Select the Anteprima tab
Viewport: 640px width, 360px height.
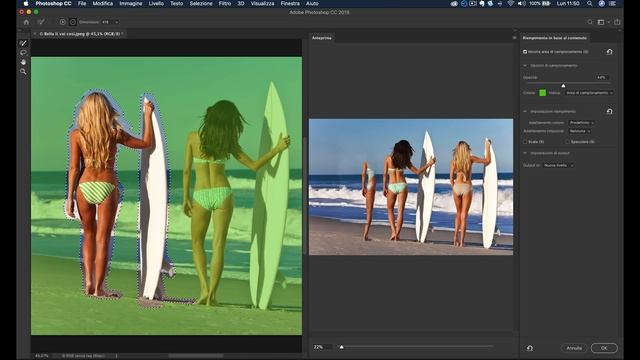pos(322,38)
